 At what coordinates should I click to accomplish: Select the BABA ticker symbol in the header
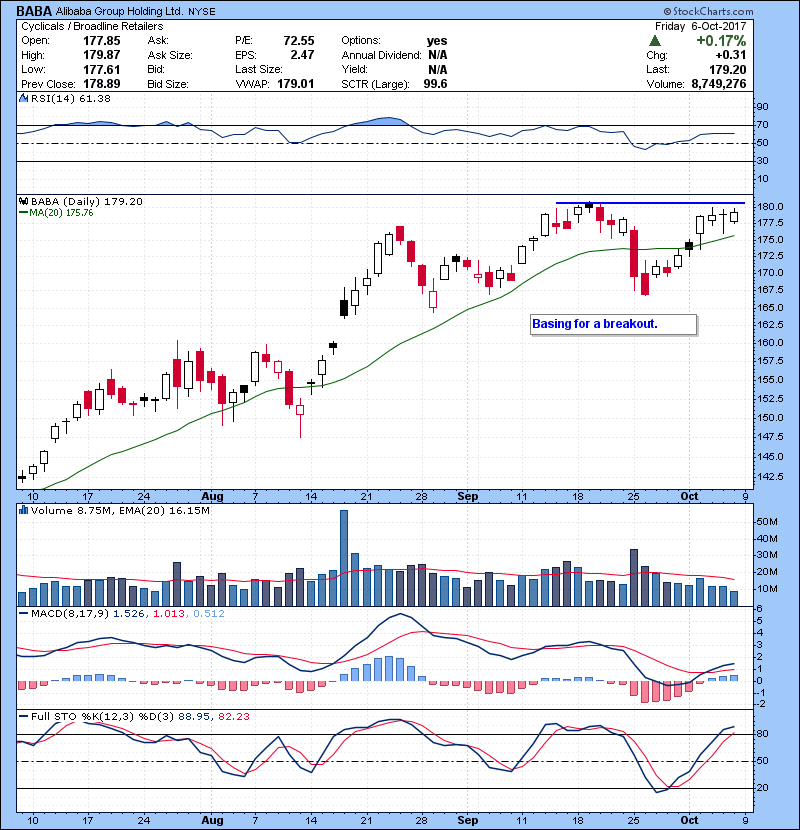click(34, 11)
